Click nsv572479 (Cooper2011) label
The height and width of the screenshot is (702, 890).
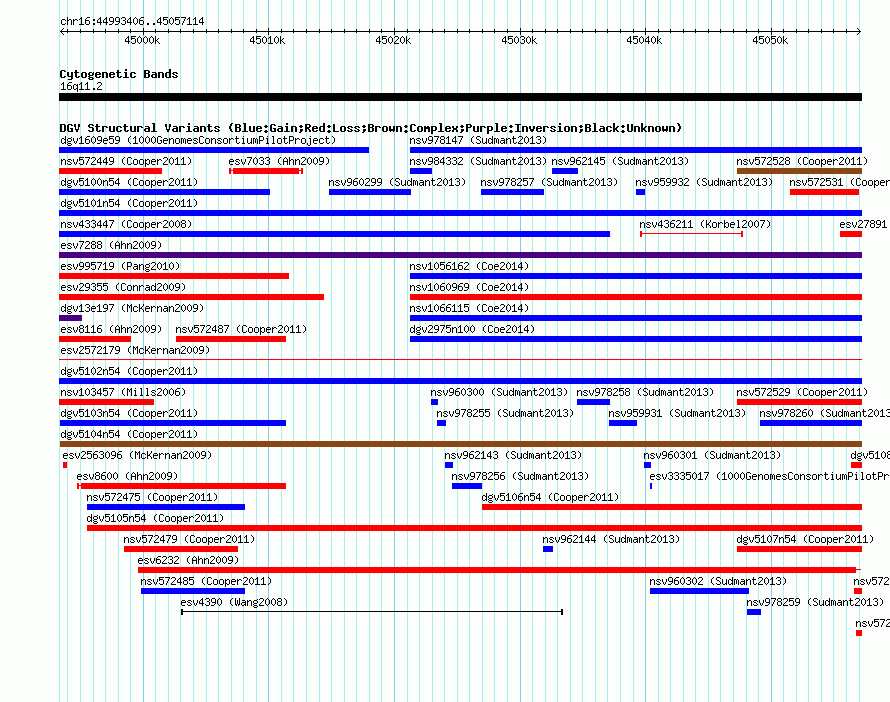[189, 539]
